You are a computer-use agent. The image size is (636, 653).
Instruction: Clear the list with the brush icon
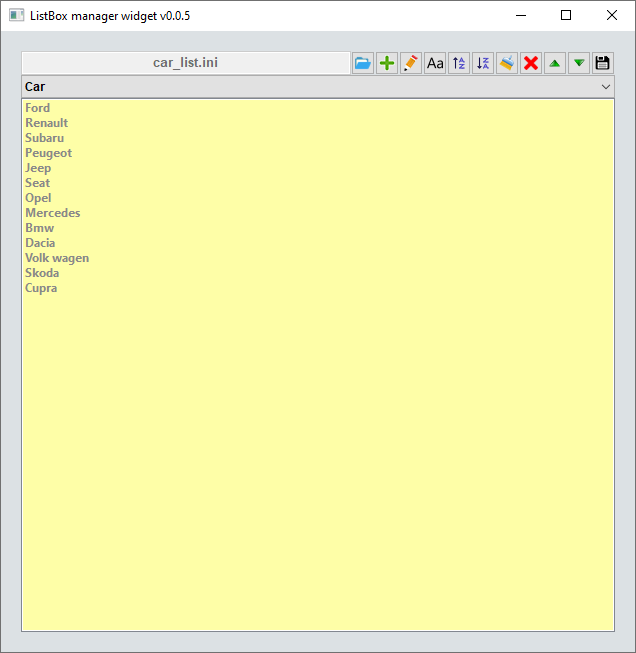pos(507,63)
